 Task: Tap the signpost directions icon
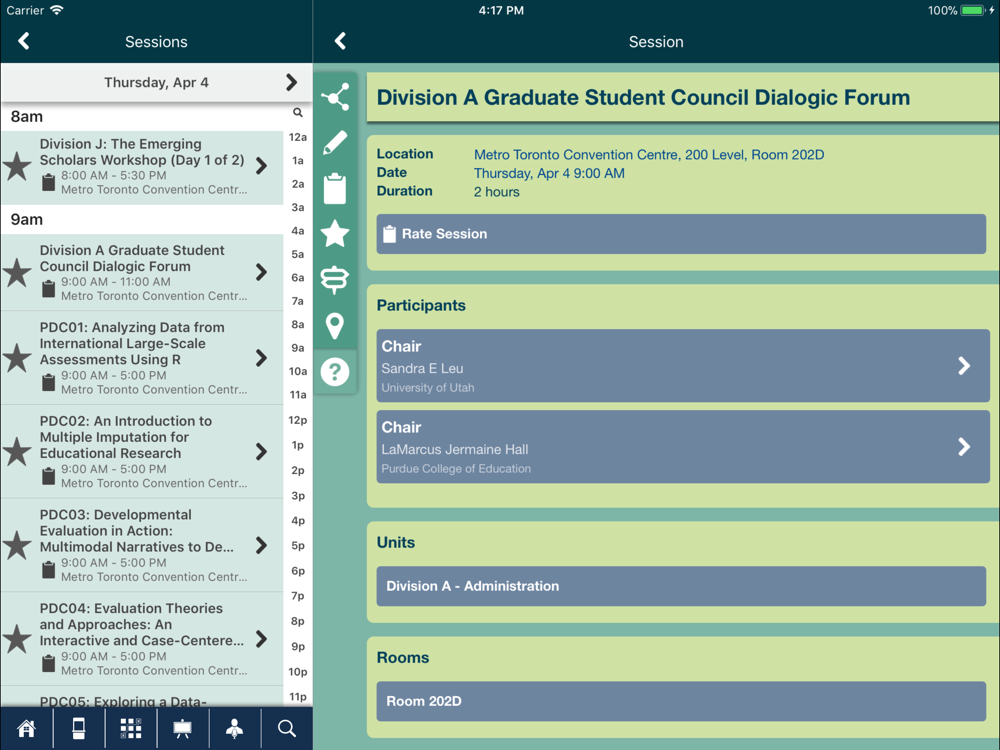[335, 280]
